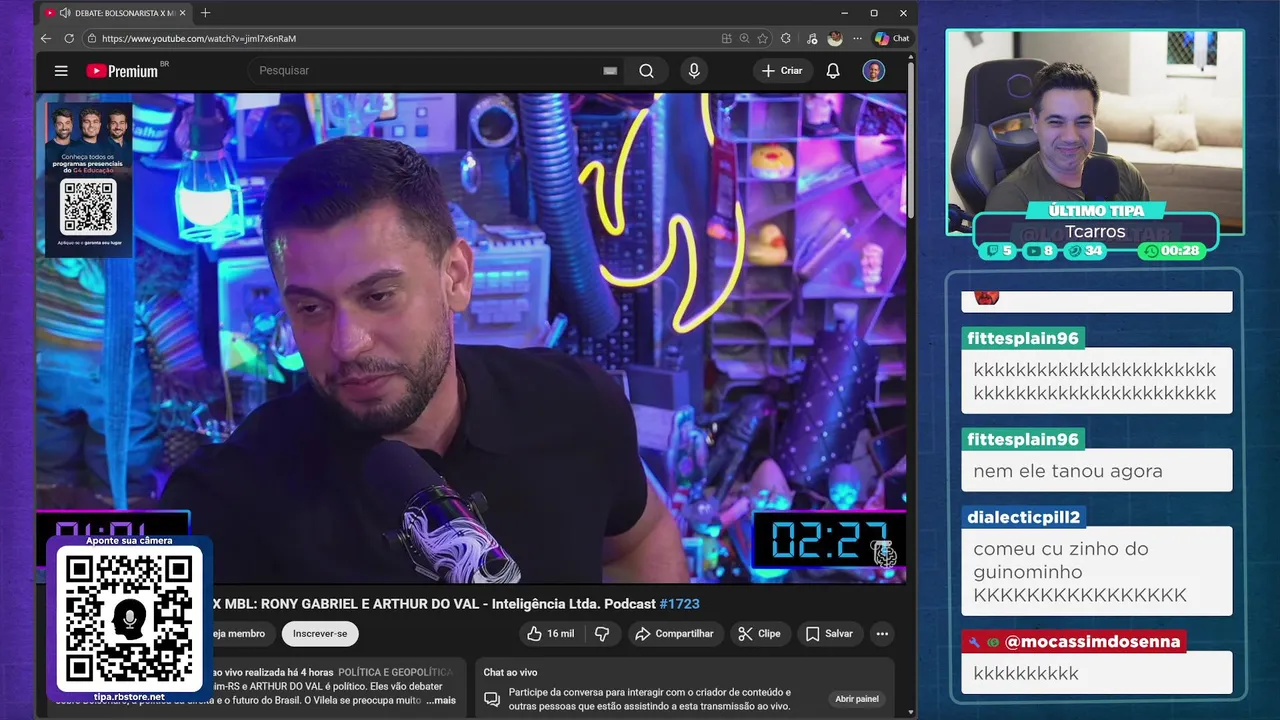Click wrench moderator badge beside @mocassimdosenna
The width and height of the screenshot is (1280, 720).
pos(975,642)
